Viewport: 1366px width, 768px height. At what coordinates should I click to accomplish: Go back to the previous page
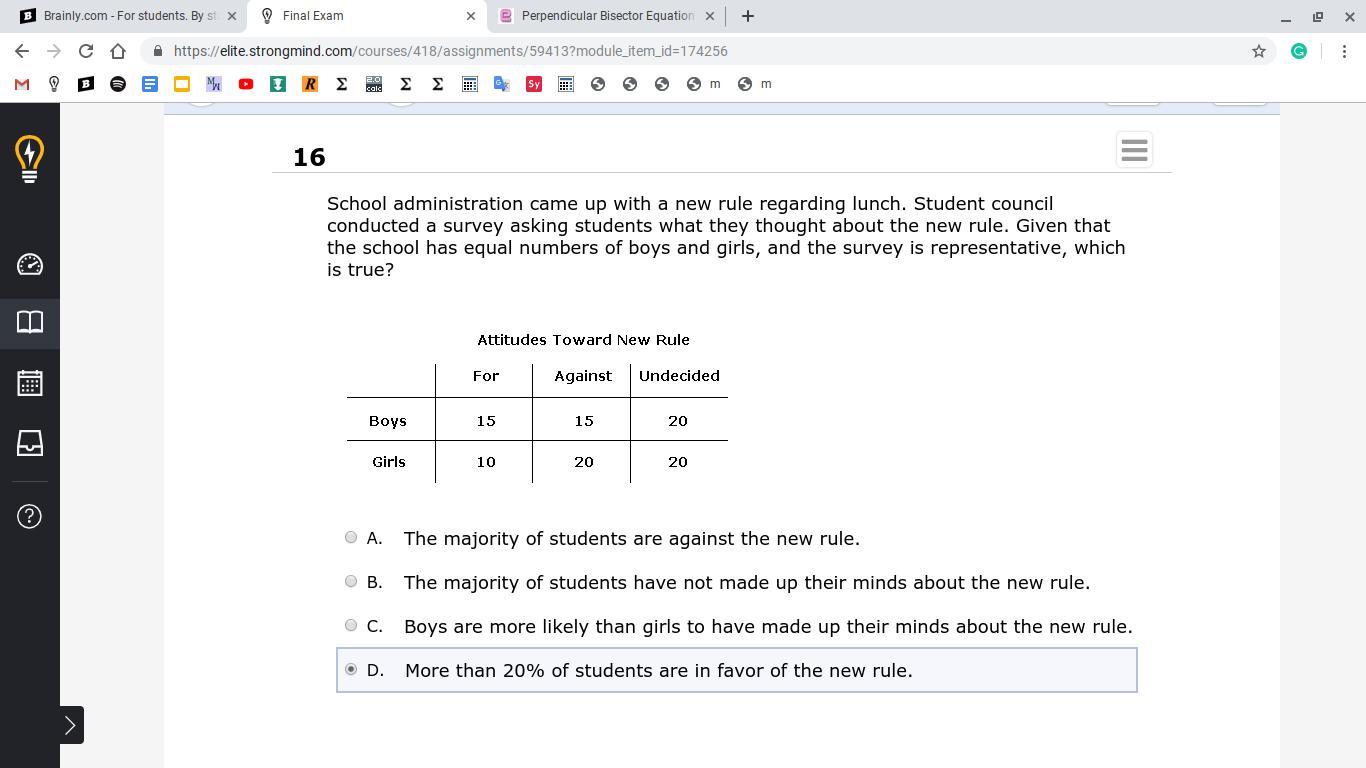(x=22, y=51)
